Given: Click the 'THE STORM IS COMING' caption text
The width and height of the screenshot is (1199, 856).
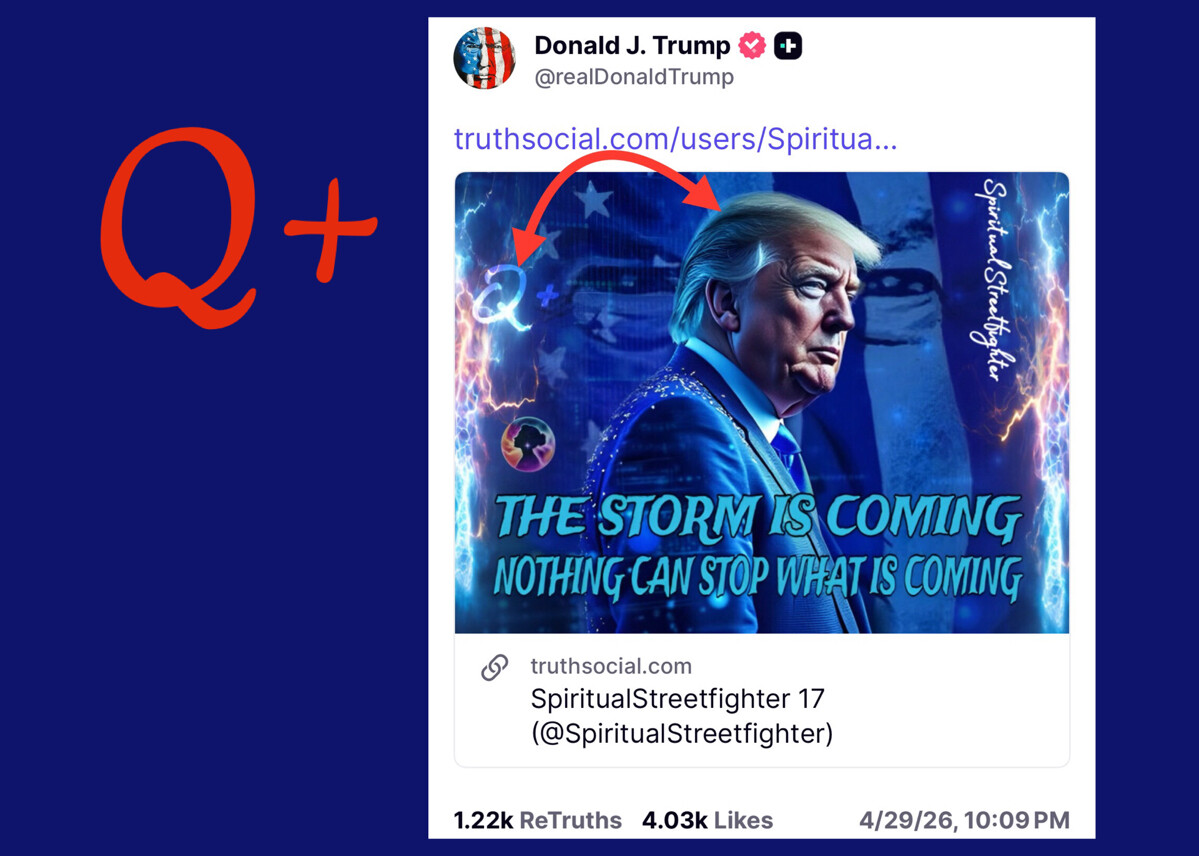Looking at the screenshot, I should (x=759, y=516).
